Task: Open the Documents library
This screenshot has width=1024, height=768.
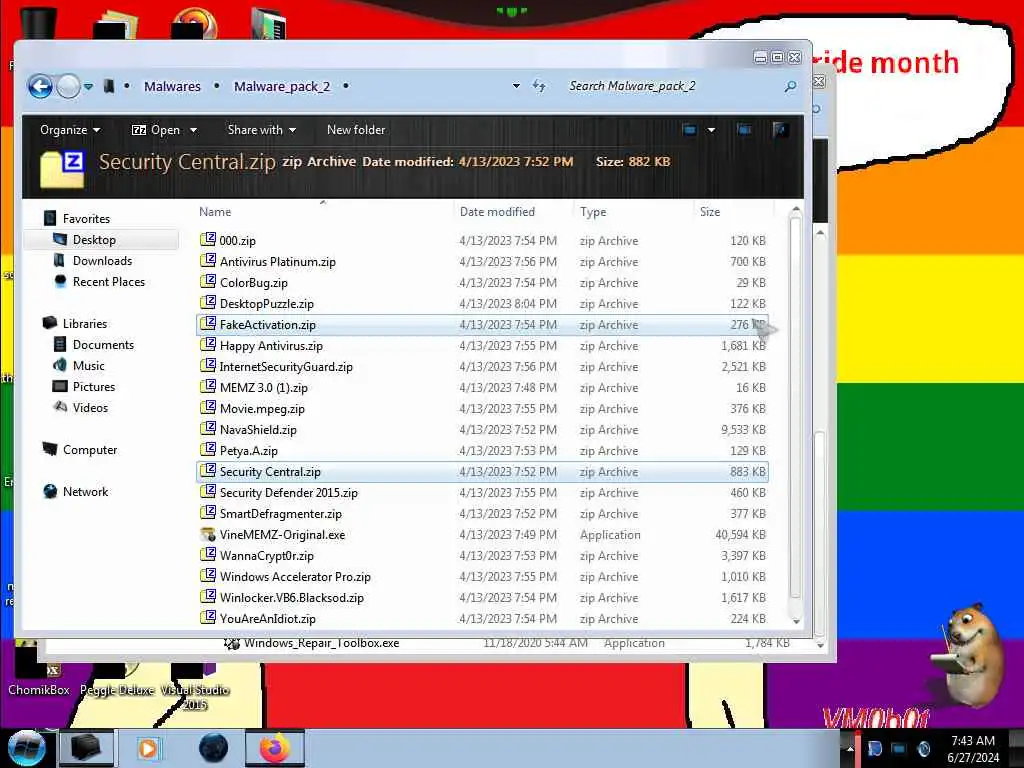Action: click(103, 344)
